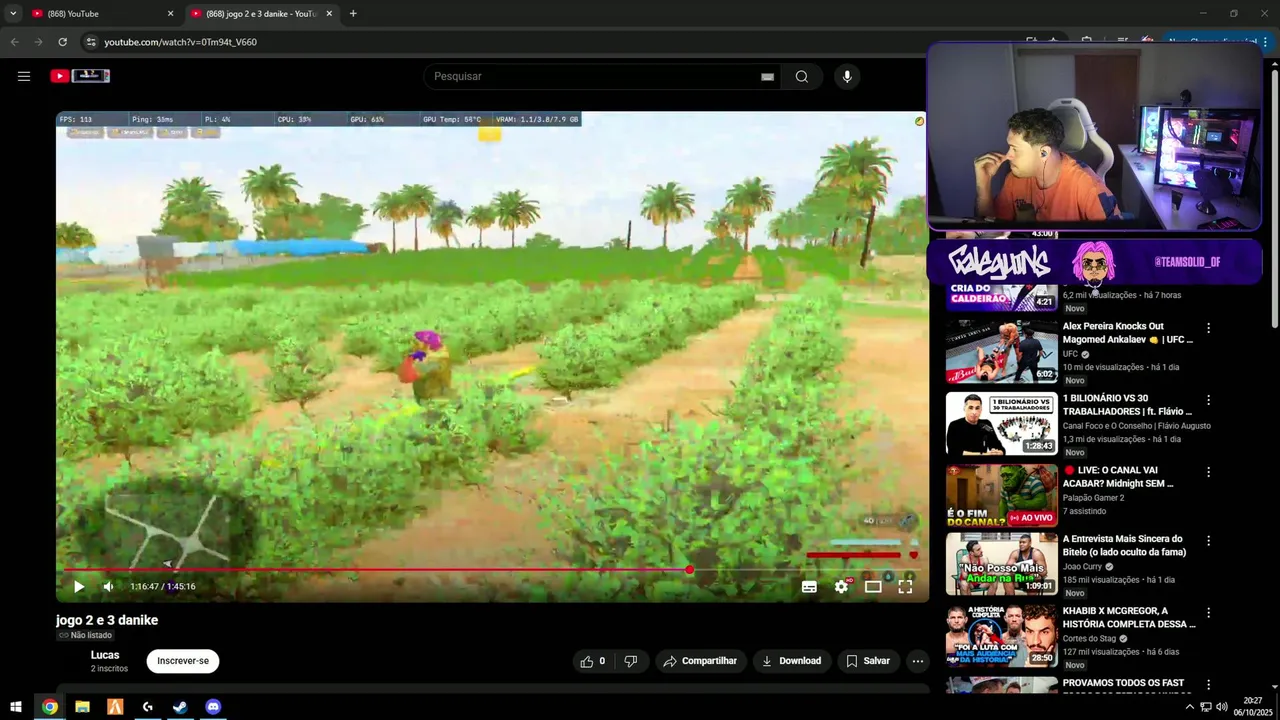
Task: Open A Entrevista Mais Sincera do Bitelo video
Action: (x=1001, y=564)
